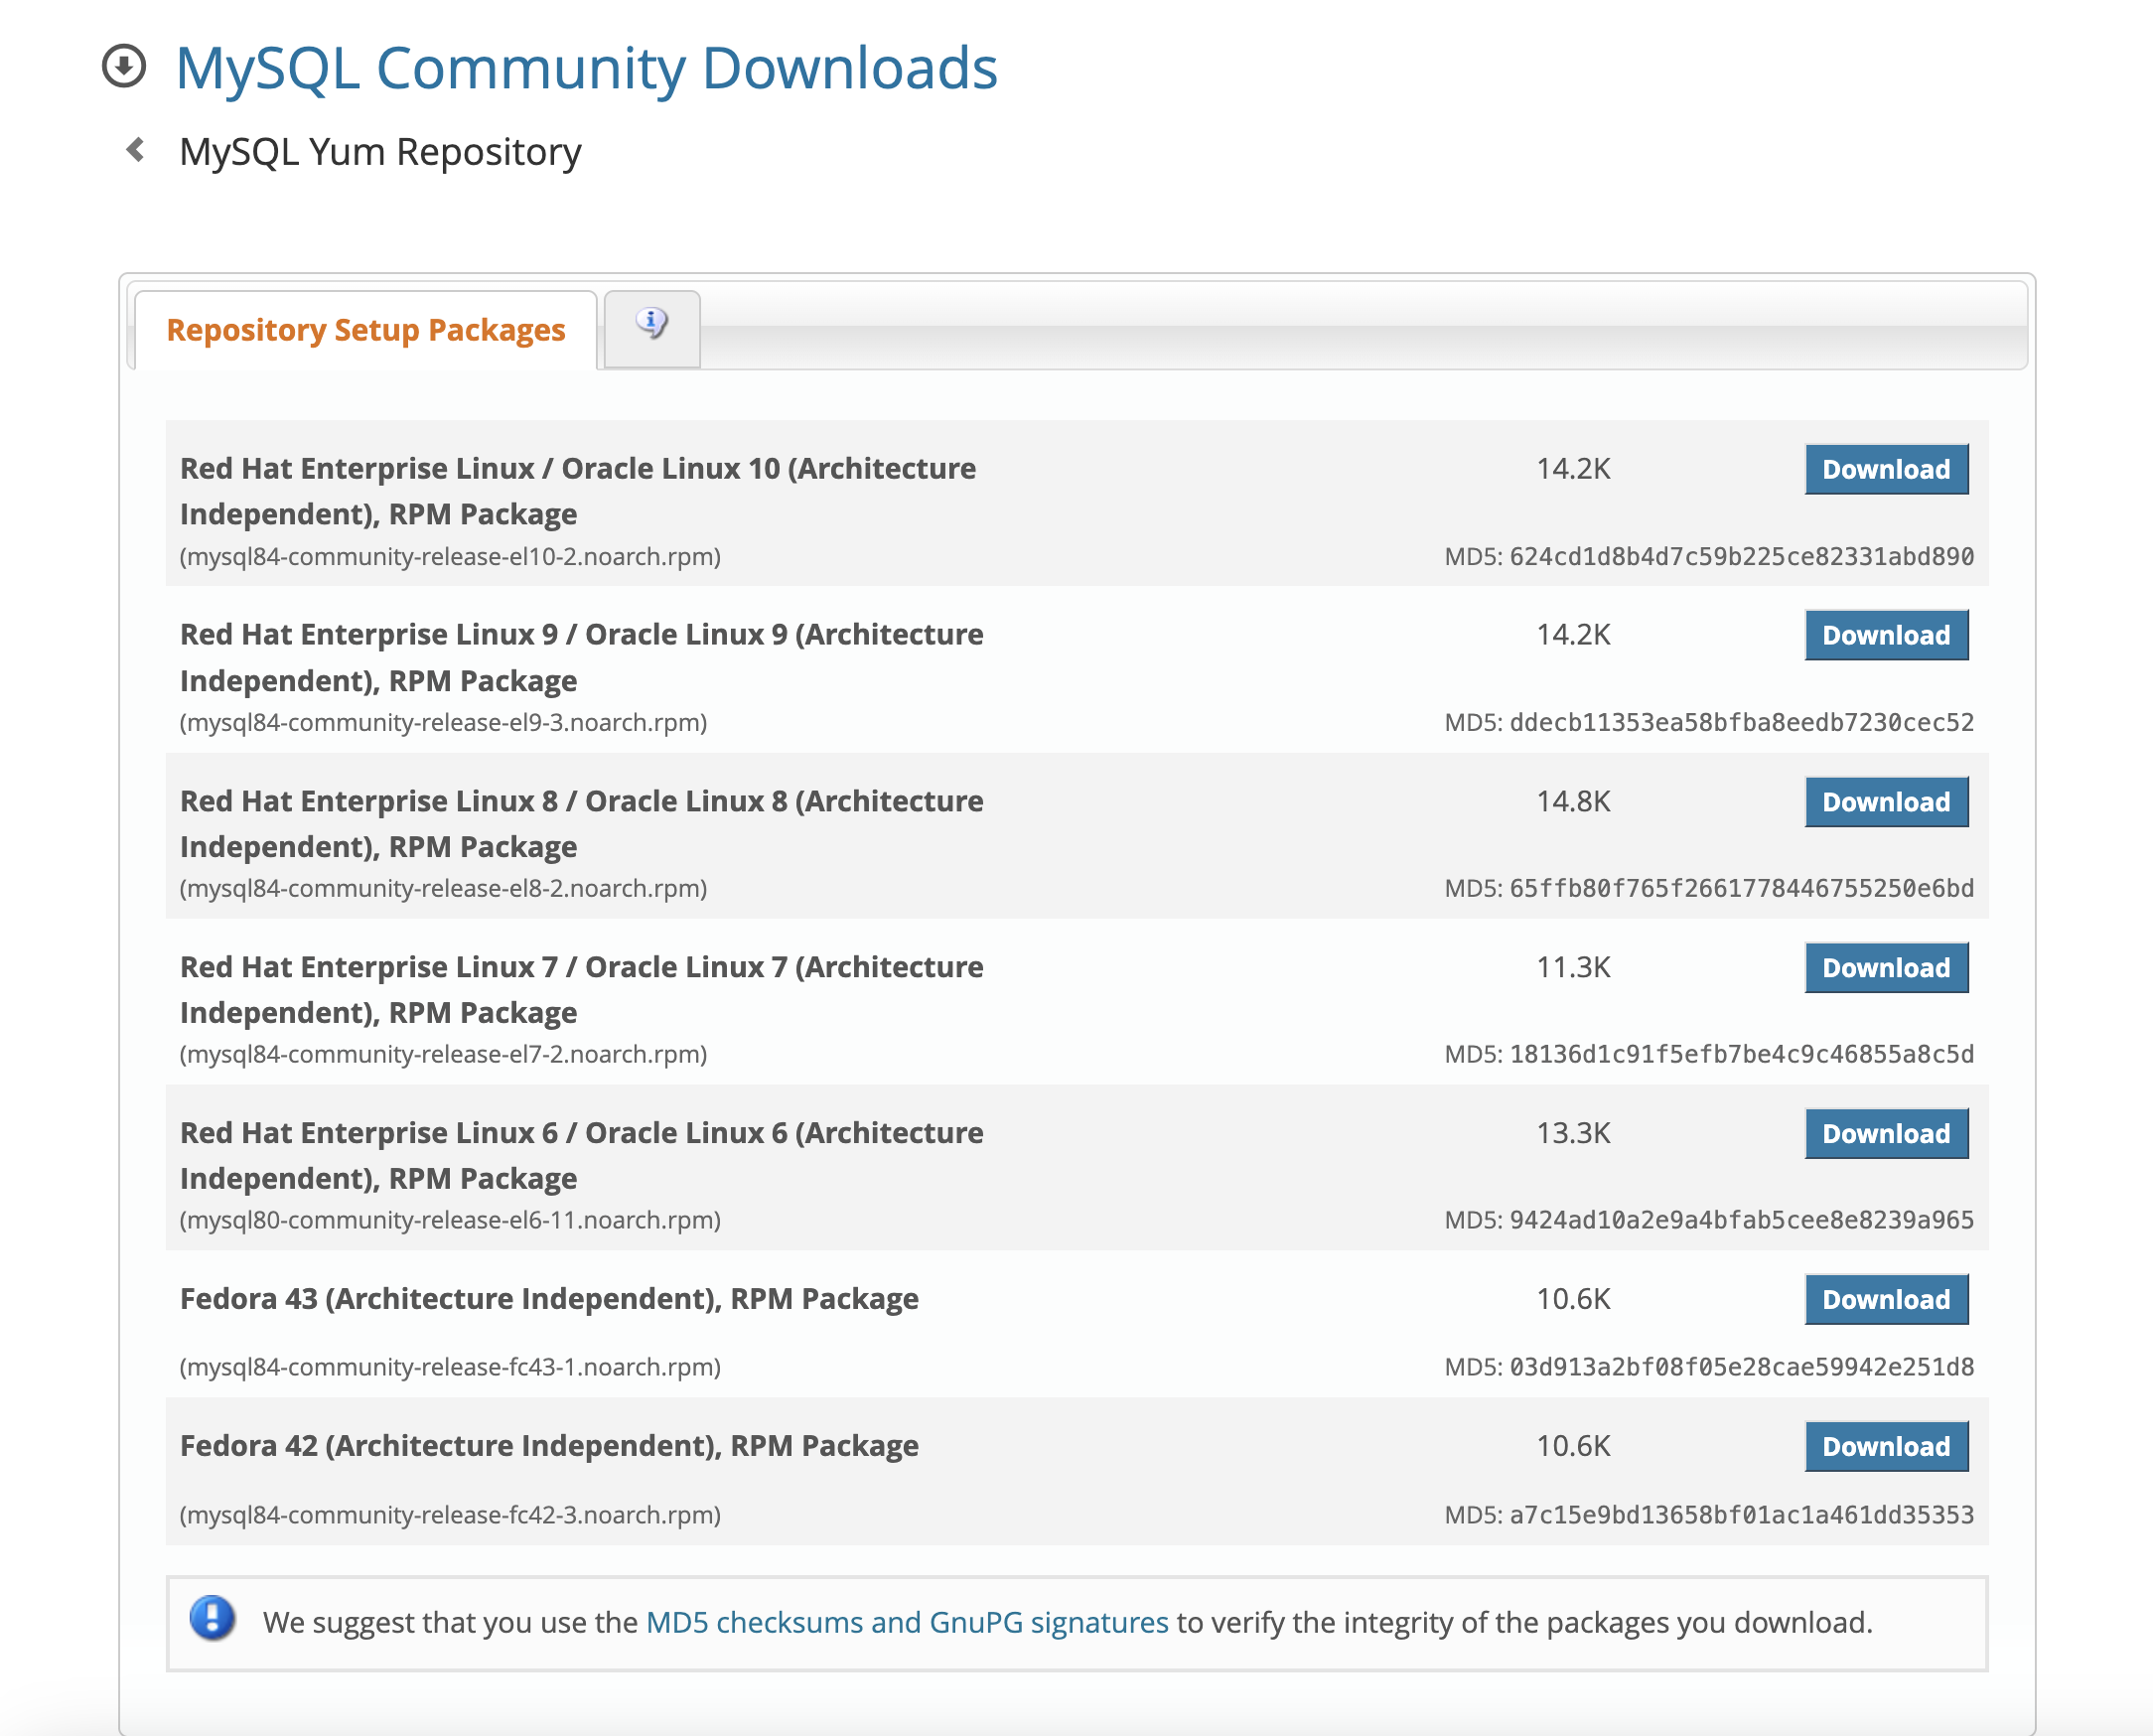The width and height of the screenshot is (2153, 1736).
Task: Click the MD5 hash for the el6-11 package
Action: pyautogui.click(x=1740, y=1220)
